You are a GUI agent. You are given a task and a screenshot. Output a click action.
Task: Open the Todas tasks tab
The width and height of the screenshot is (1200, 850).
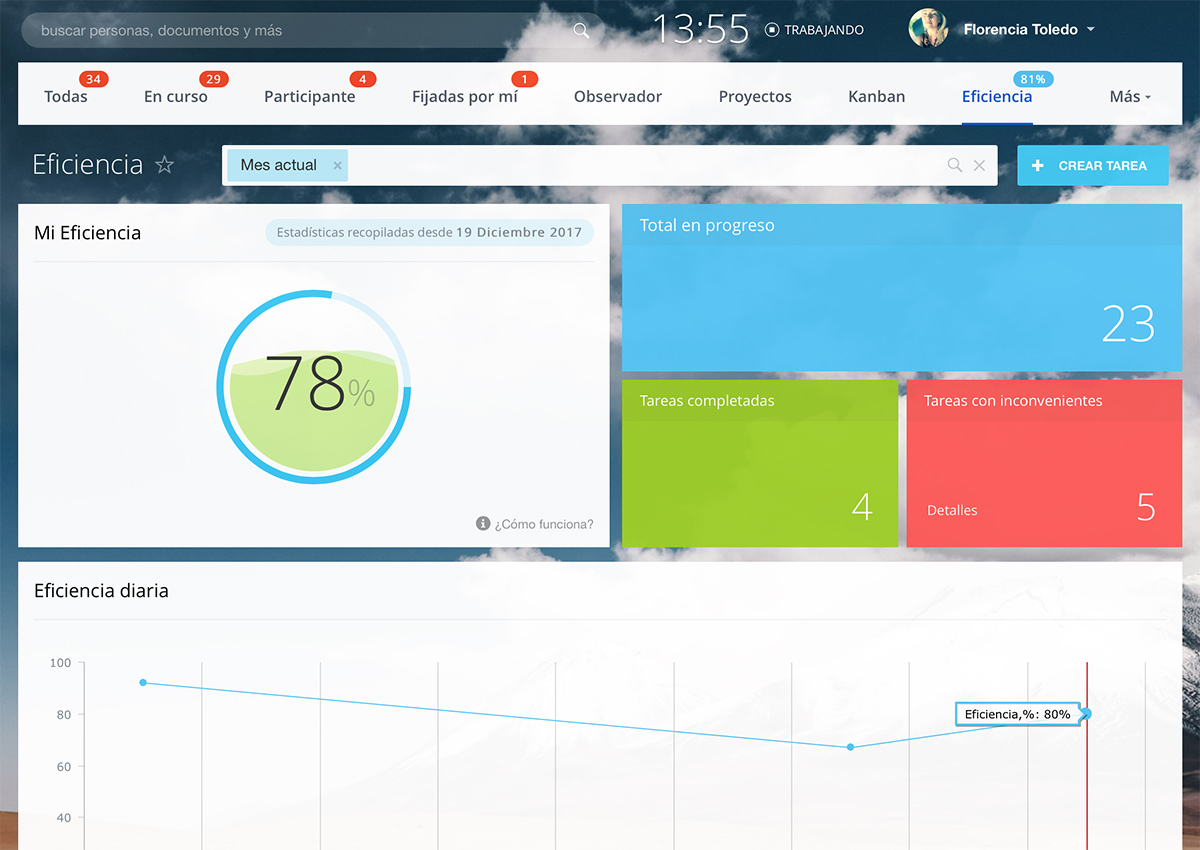point(66,97)
